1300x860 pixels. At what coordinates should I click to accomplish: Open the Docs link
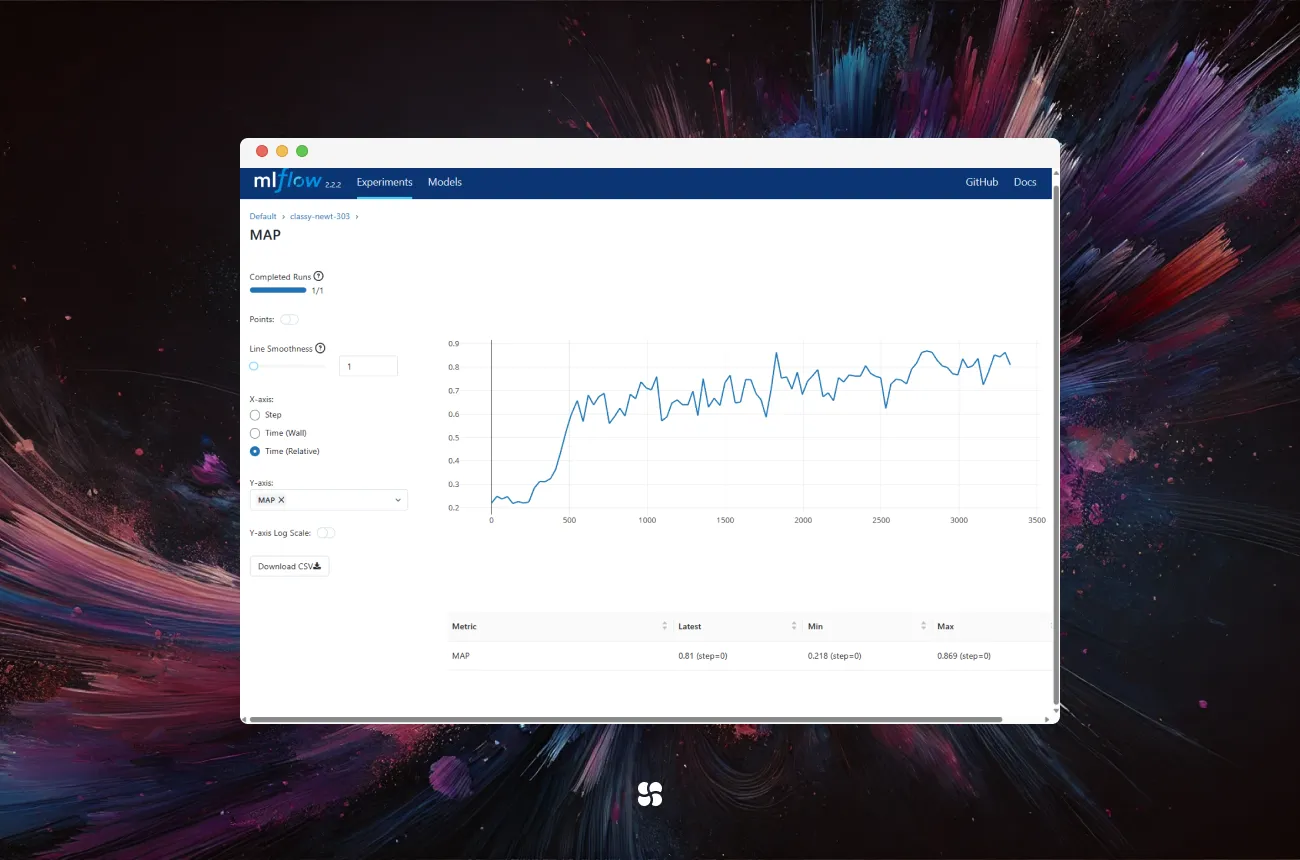pos(1025,182)
